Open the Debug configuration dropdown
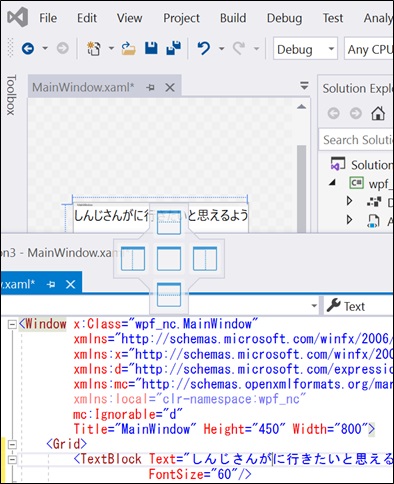394x484 pixels. (x=305, y=49)
